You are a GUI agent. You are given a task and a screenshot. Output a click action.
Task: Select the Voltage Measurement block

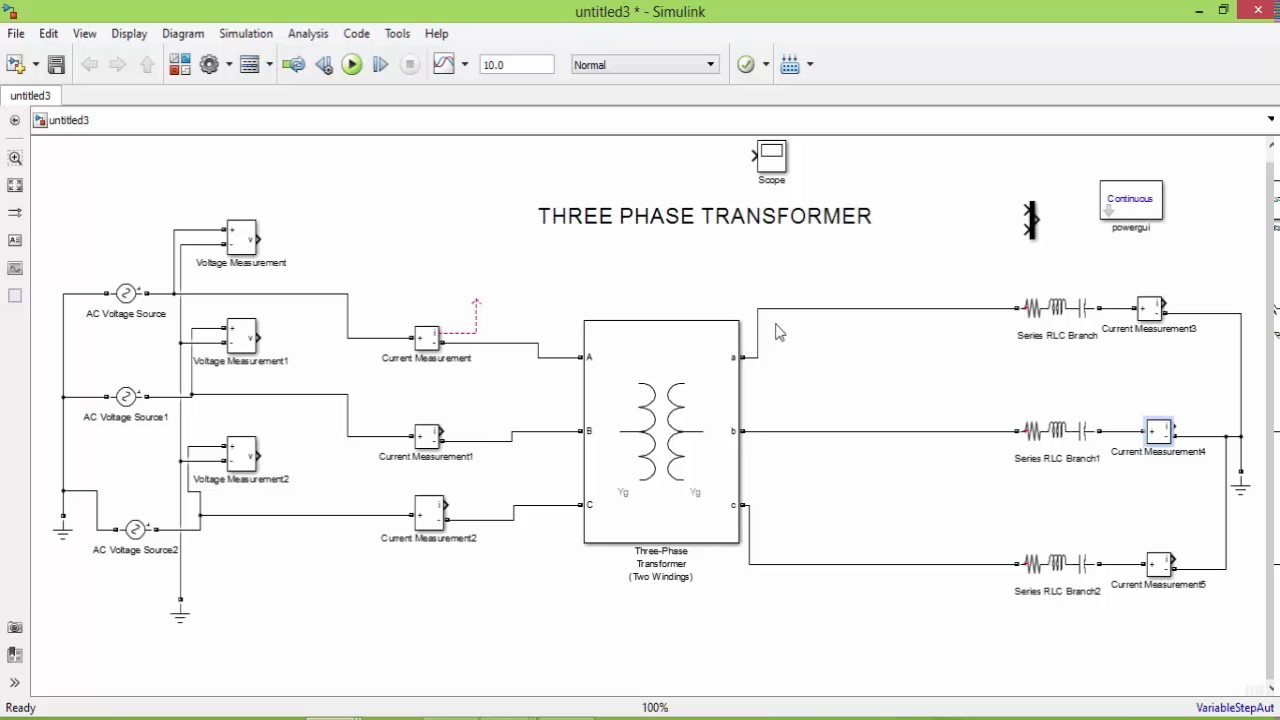tap(241, 238)
